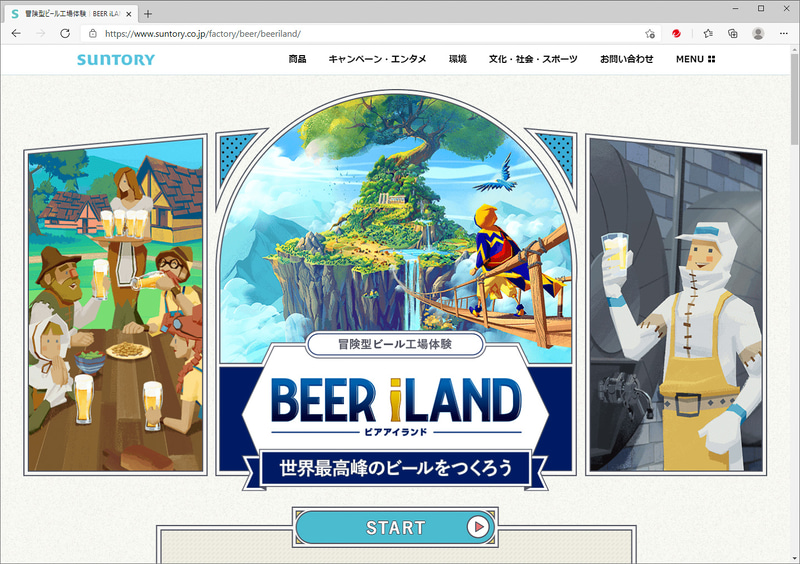Open the お問い合わせ menu item
Viewport: 800px width, 564px height.
pos(627,59)
